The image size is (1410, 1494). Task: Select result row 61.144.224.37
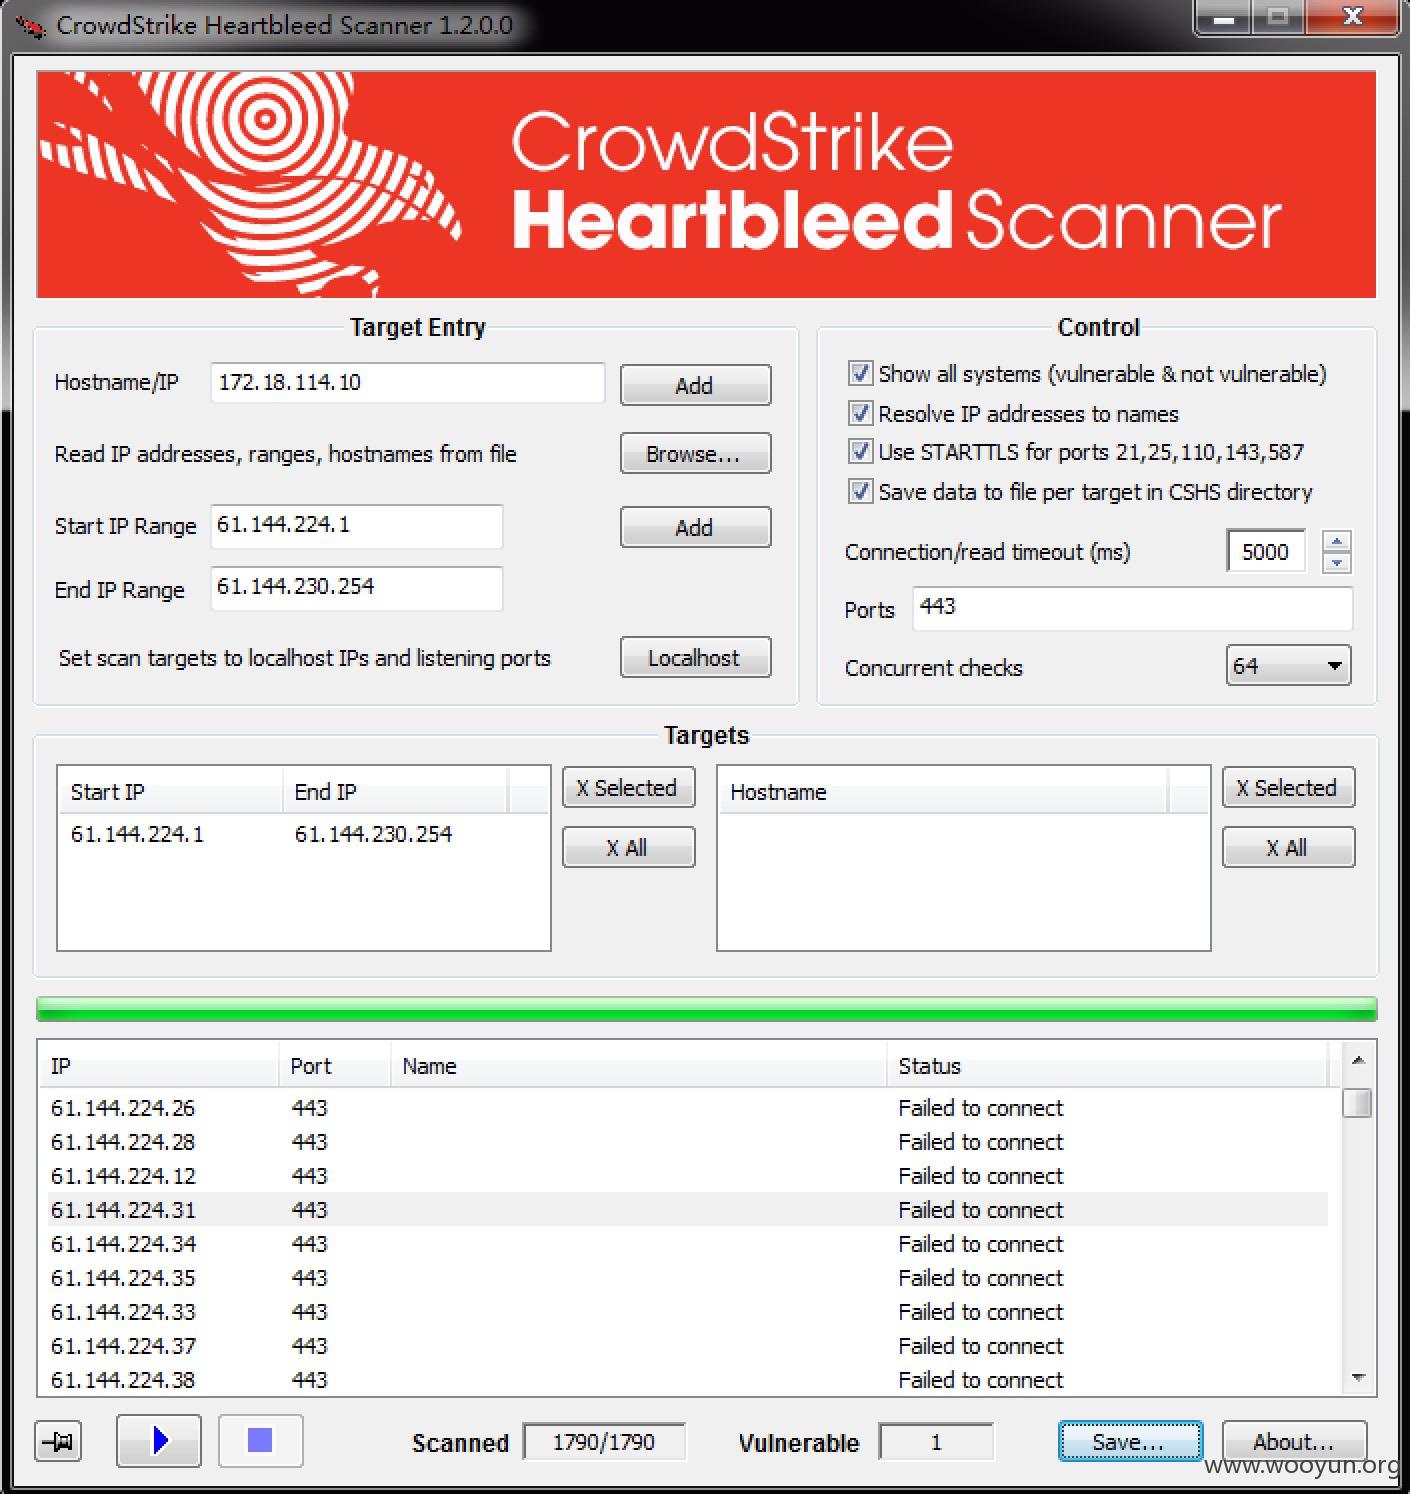coord(688,1346)
